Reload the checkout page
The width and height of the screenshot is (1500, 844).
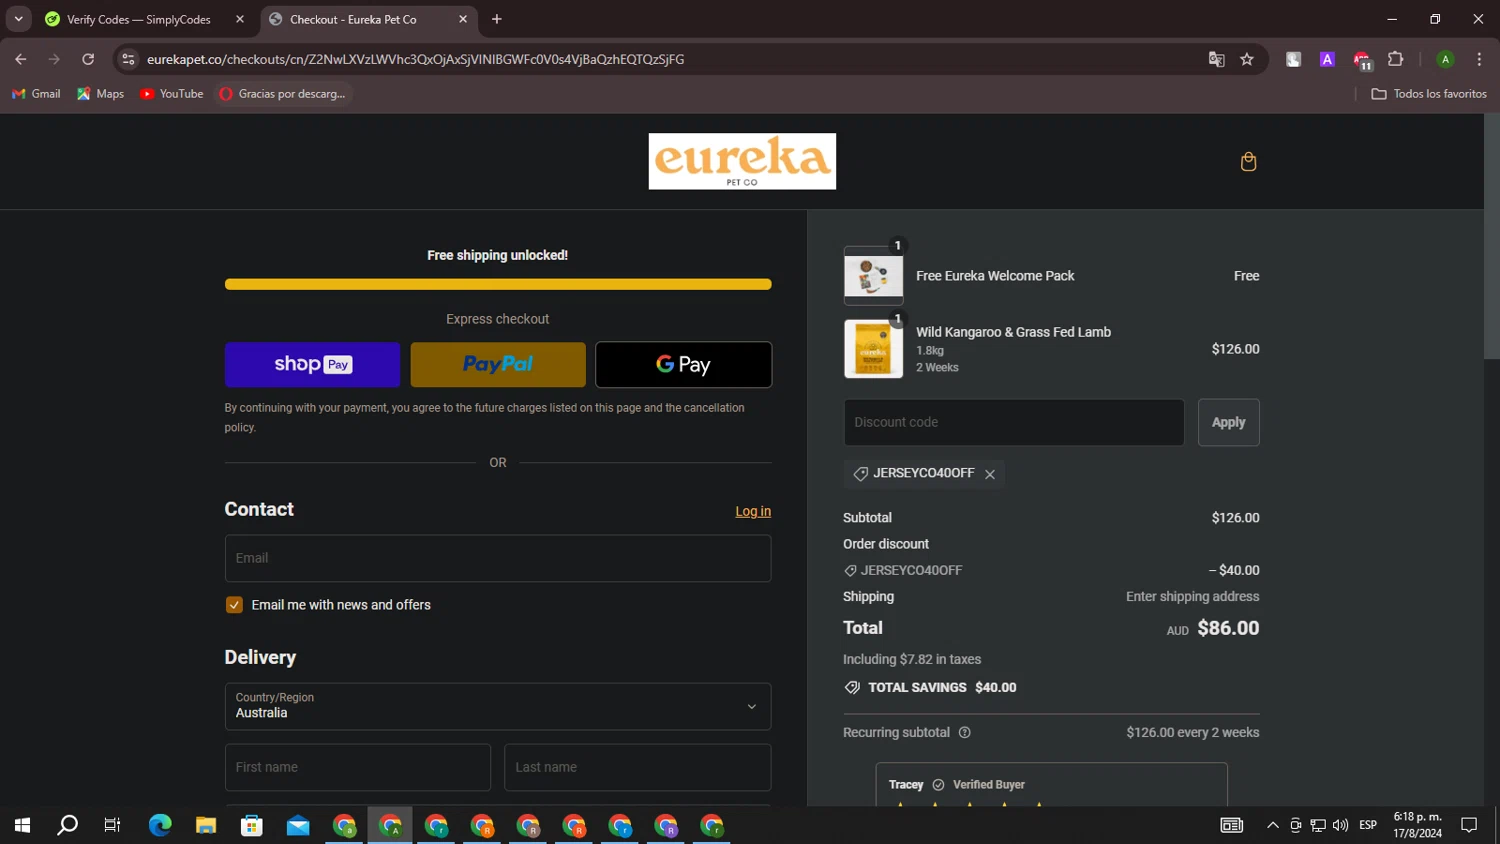coord(88,59)
